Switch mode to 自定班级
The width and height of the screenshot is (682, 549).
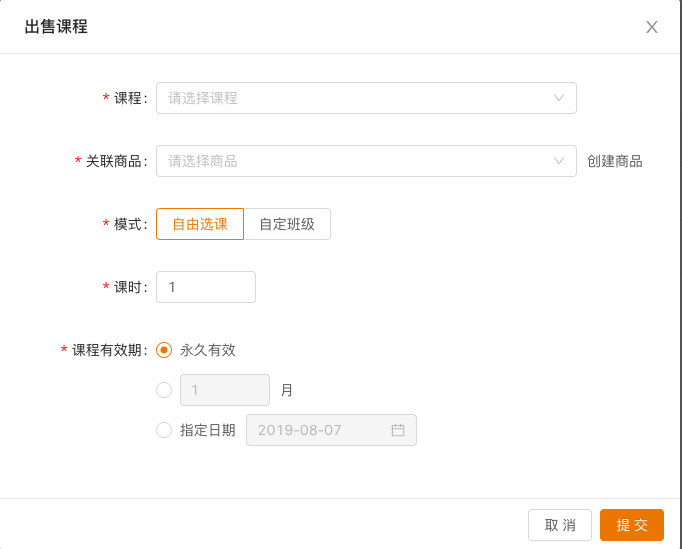pyautogui.click(x=287, y=224)
